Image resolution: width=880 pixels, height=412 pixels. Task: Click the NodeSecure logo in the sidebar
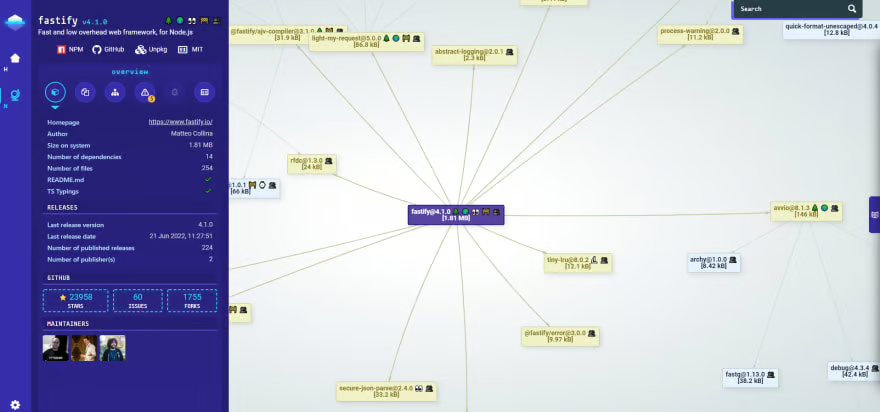15,22
